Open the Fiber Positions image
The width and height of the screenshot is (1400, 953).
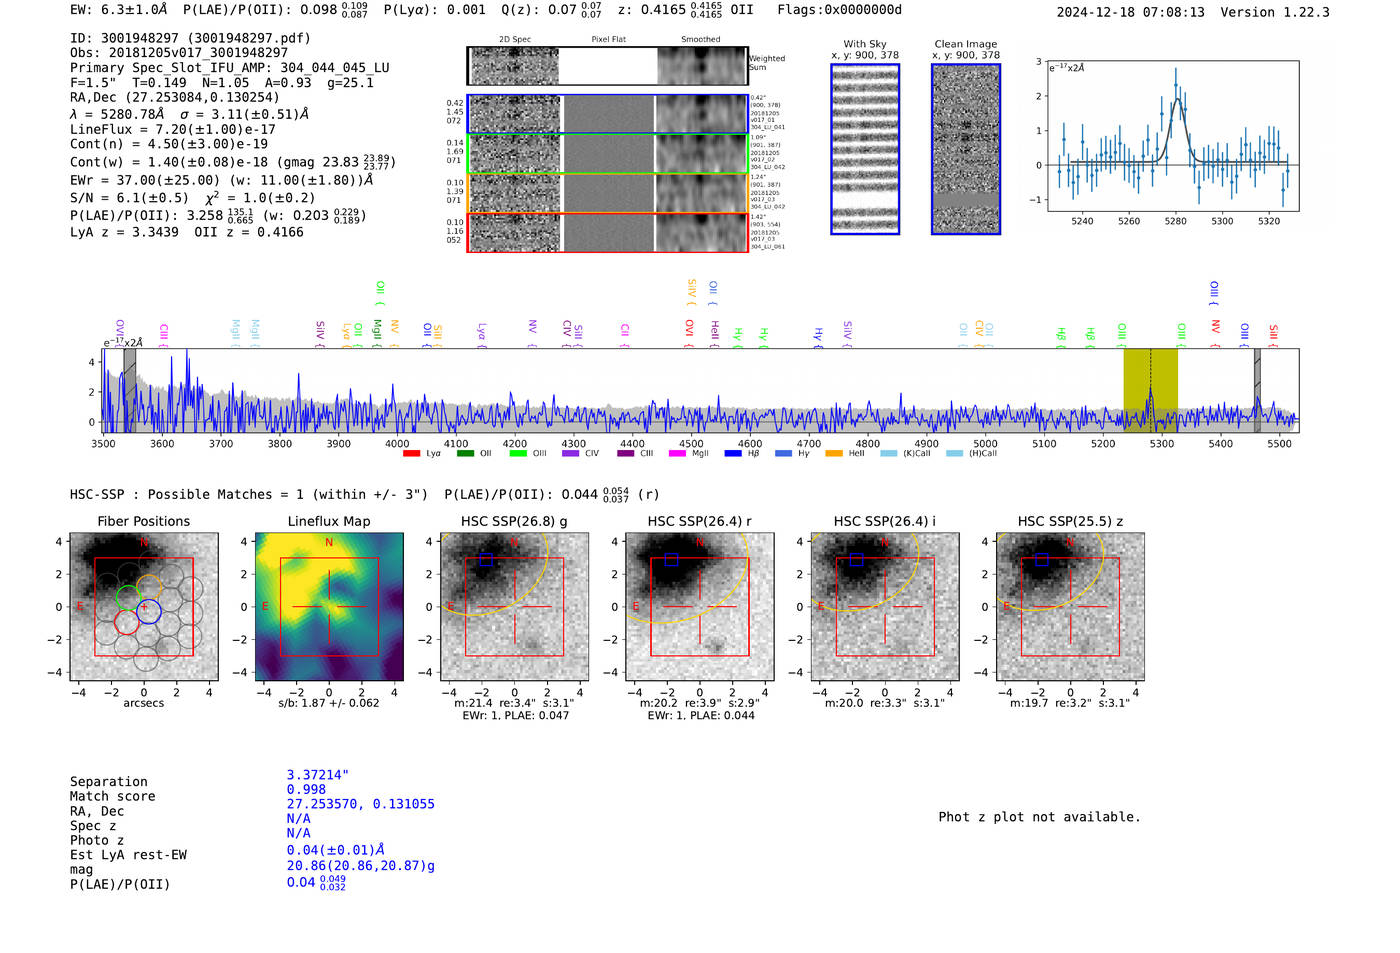click(144, 607)
